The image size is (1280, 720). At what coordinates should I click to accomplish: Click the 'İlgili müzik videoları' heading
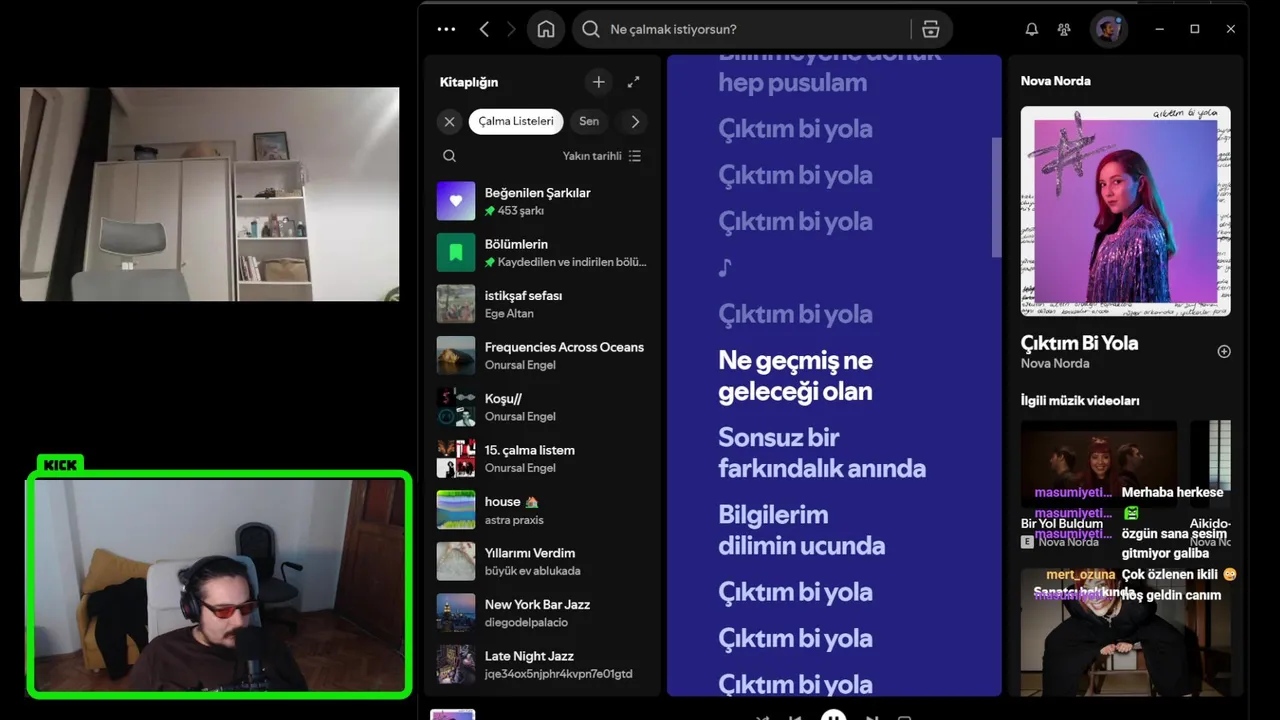tap(1080, 401)
